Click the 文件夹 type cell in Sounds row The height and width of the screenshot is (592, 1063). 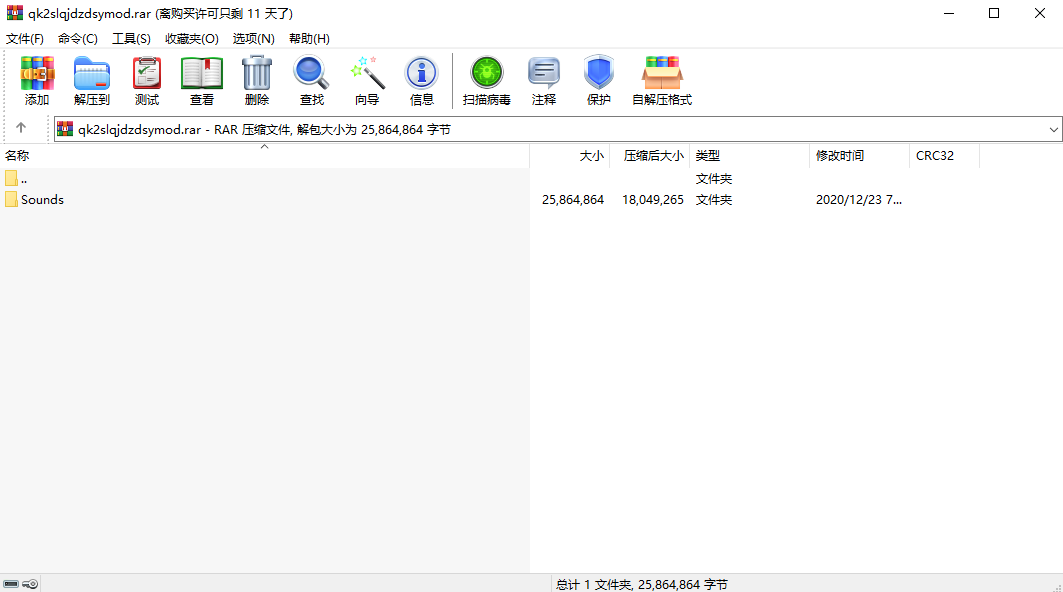(714, 200)
